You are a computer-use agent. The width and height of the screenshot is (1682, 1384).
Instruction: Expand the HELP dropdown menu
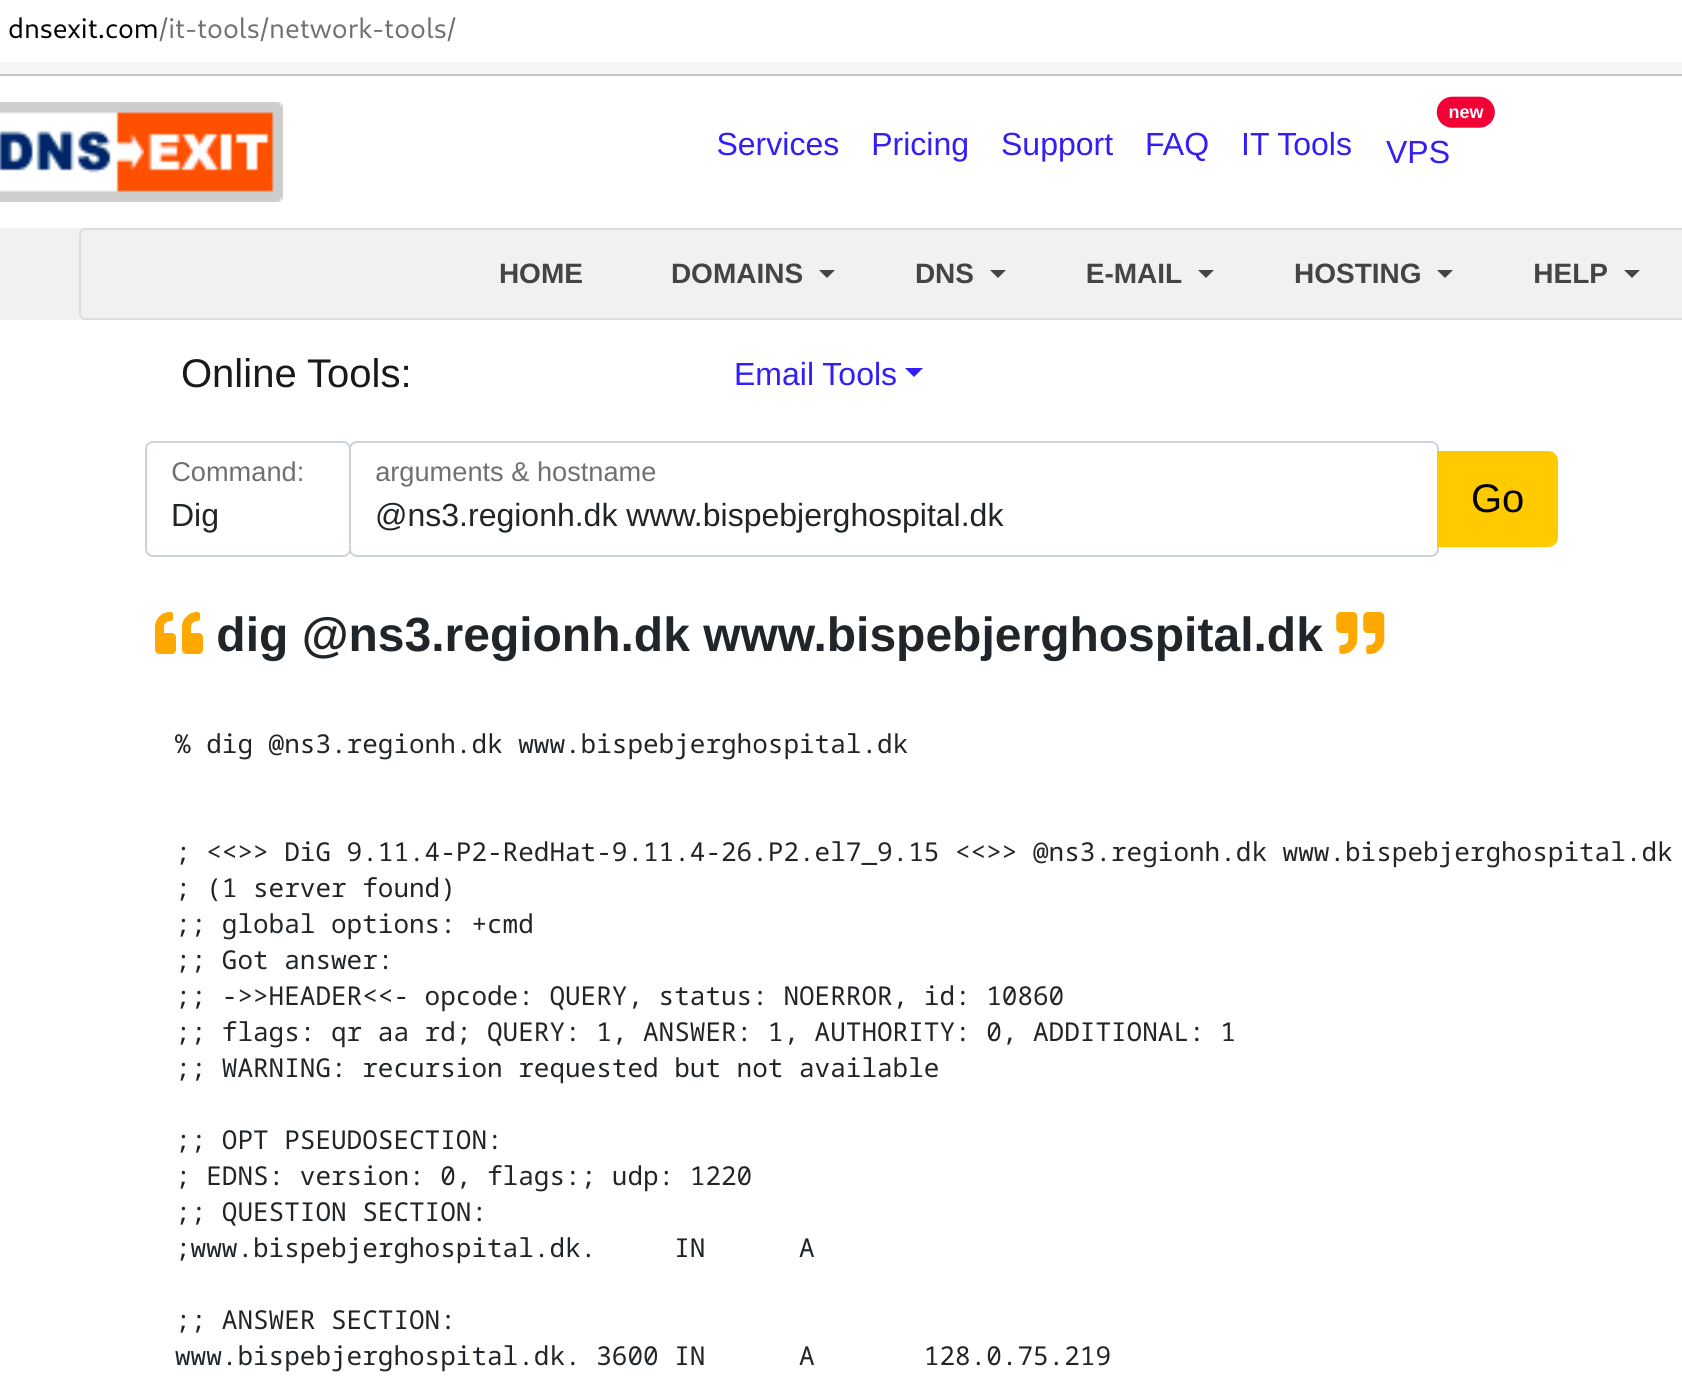(1586, 274)
